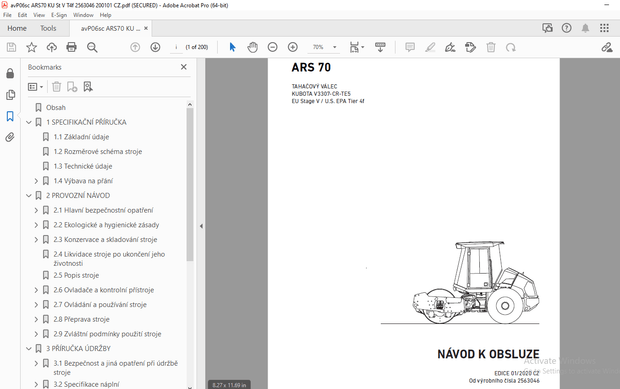The width and height of the screenshot is (620, 389).
Task: Choose the selection arrow tool
Action: tap(232, 47)
